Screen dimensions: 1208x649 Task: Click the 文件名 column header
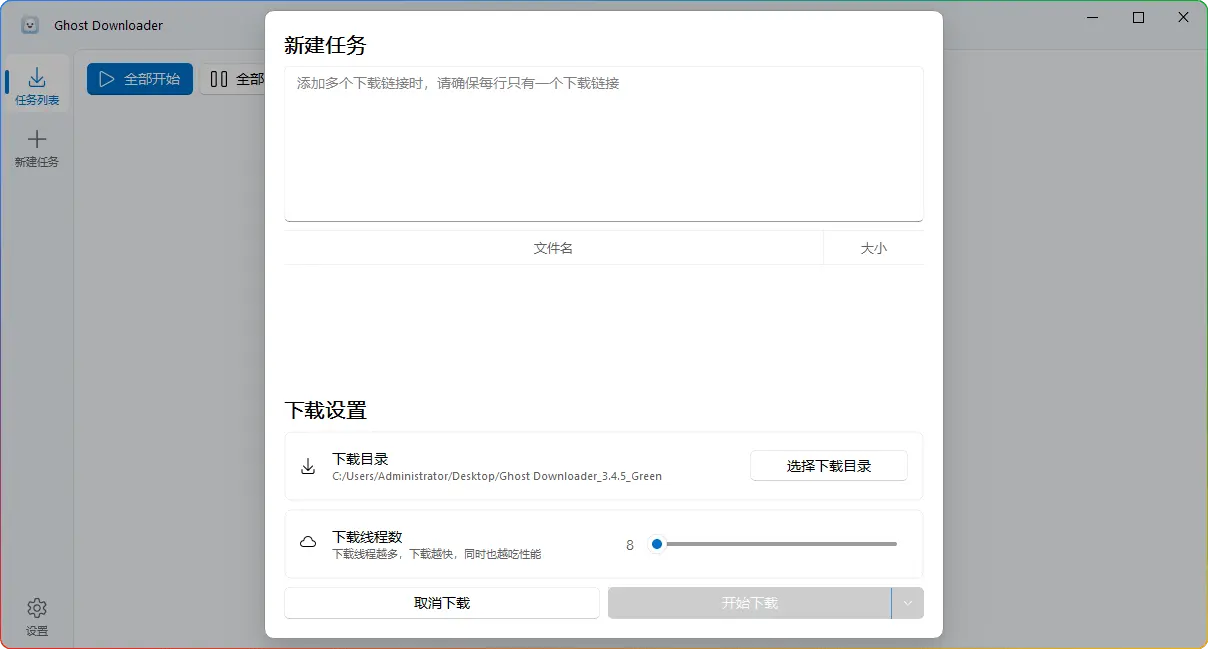pyautogui.click(x=553, y=248)
